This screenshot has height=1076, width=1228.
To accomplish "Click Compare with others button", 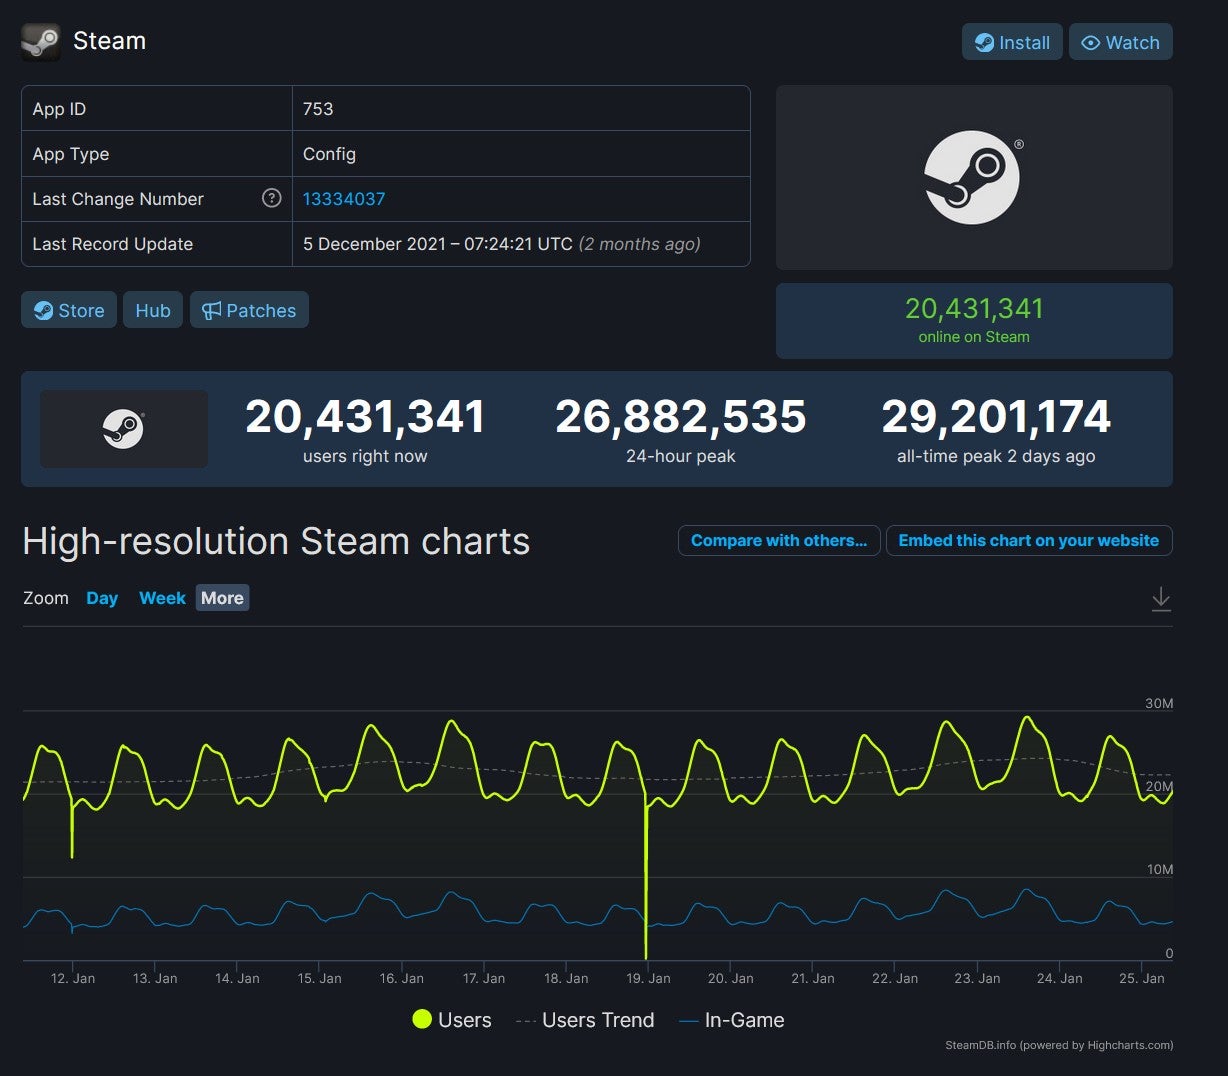I will (x=779, y=540).
